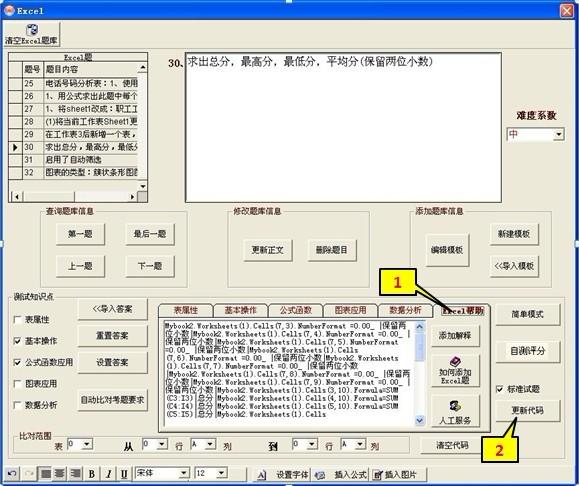Click the 重置答案 button

(x=113, y=336)
